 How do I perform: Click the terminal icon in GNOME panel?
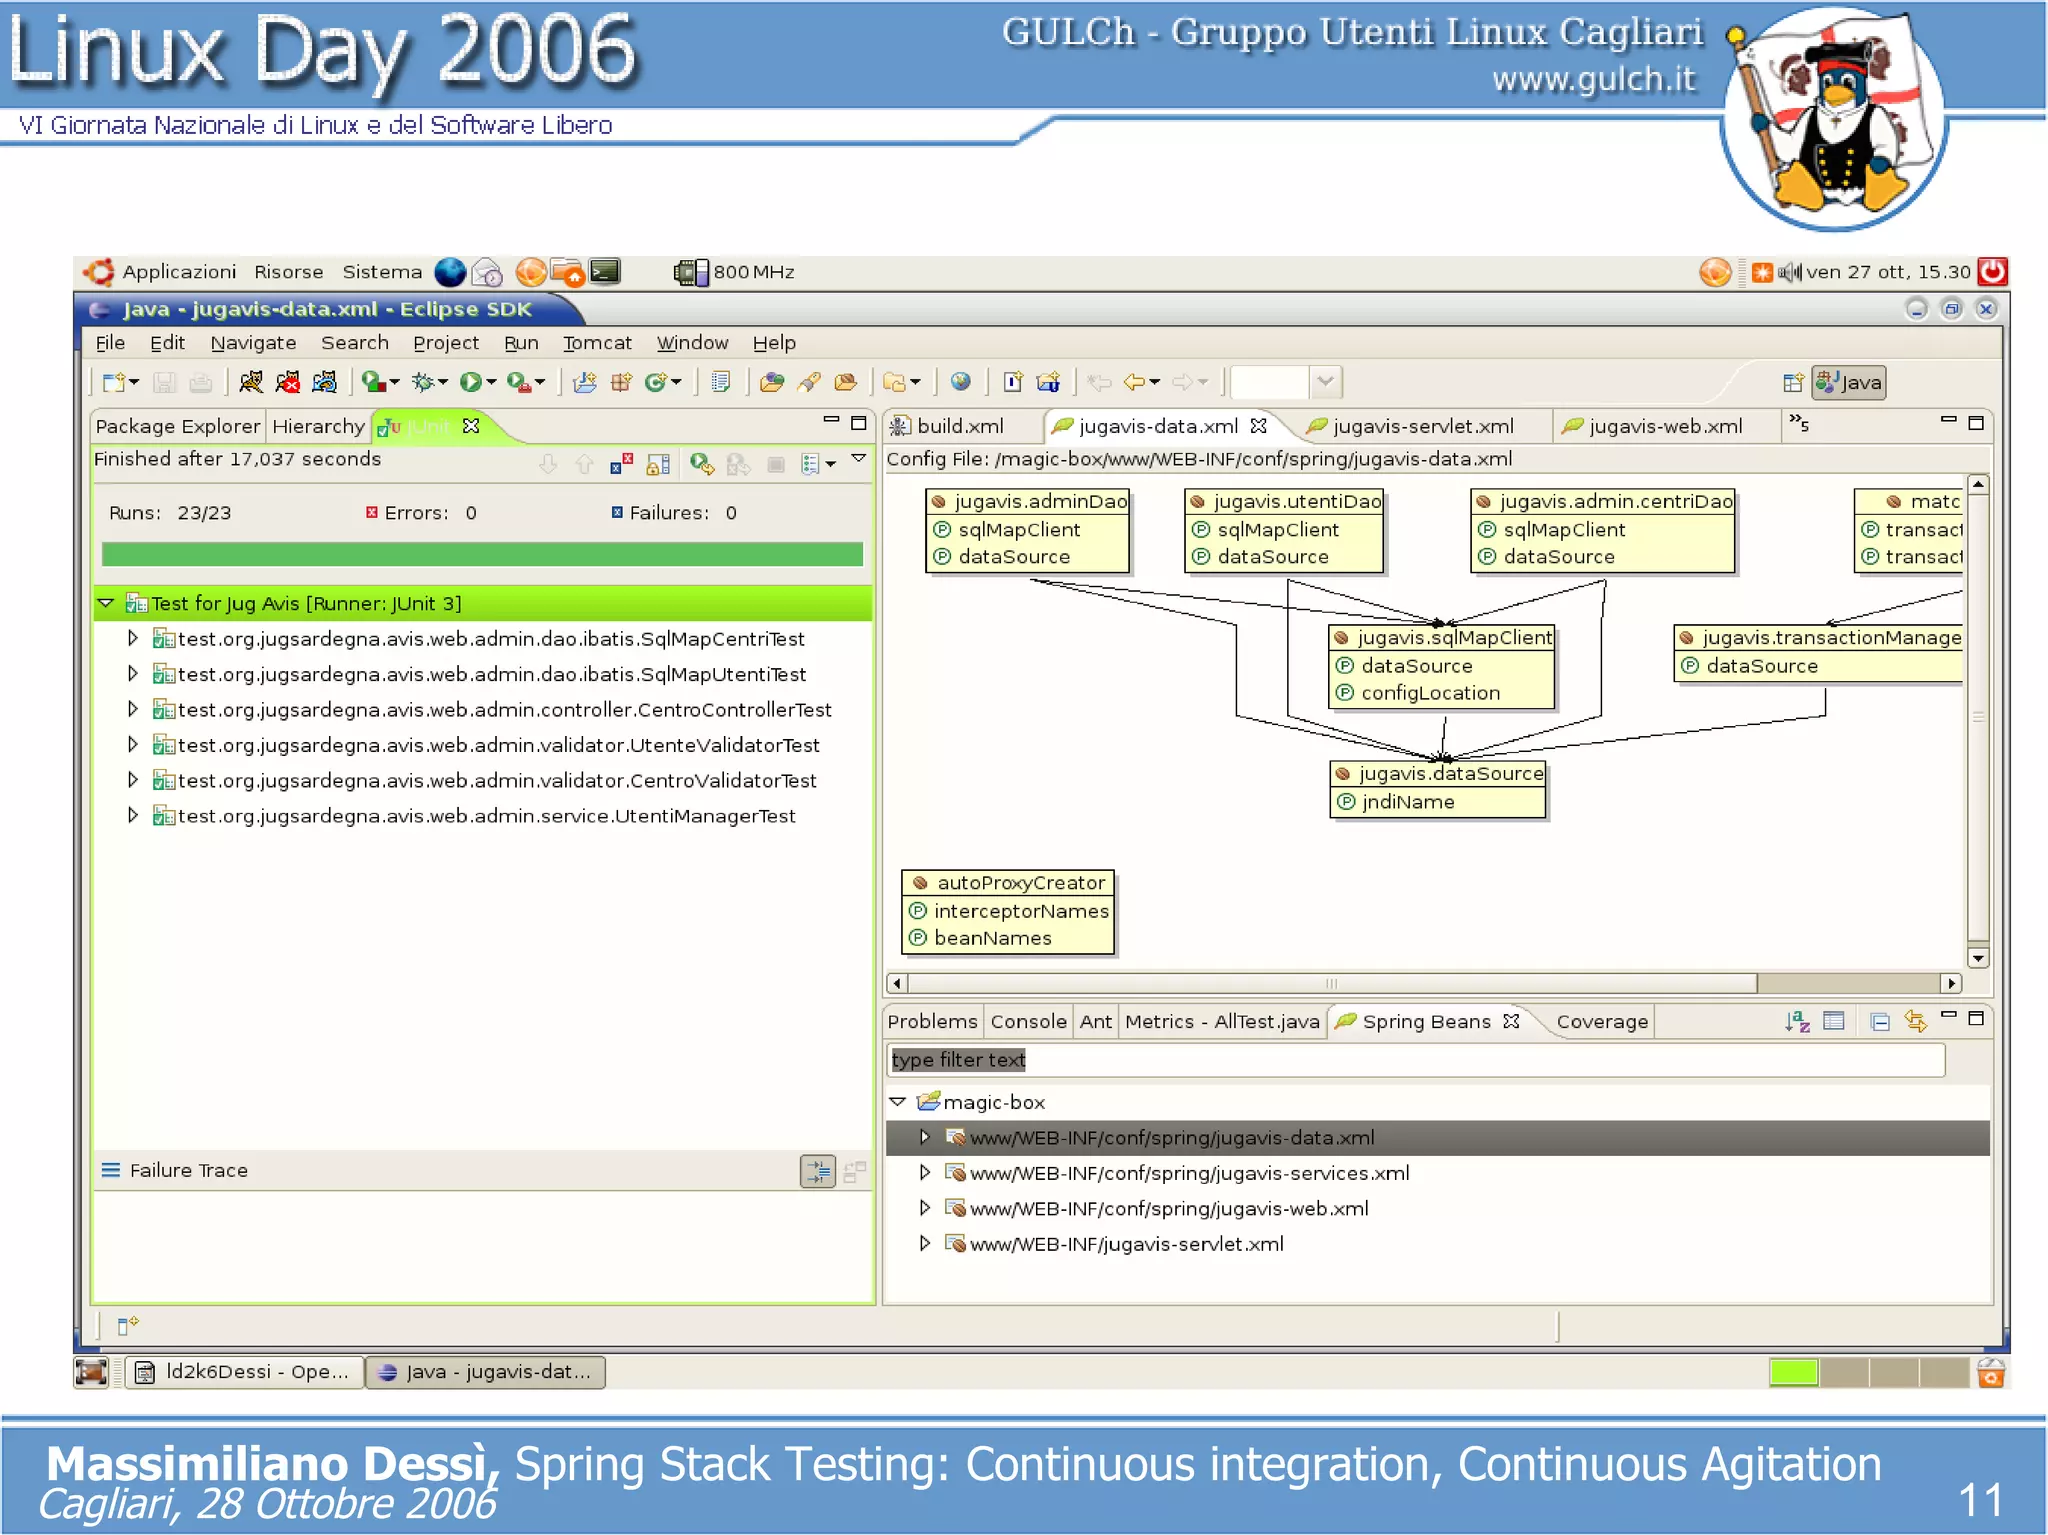(605, 272)
